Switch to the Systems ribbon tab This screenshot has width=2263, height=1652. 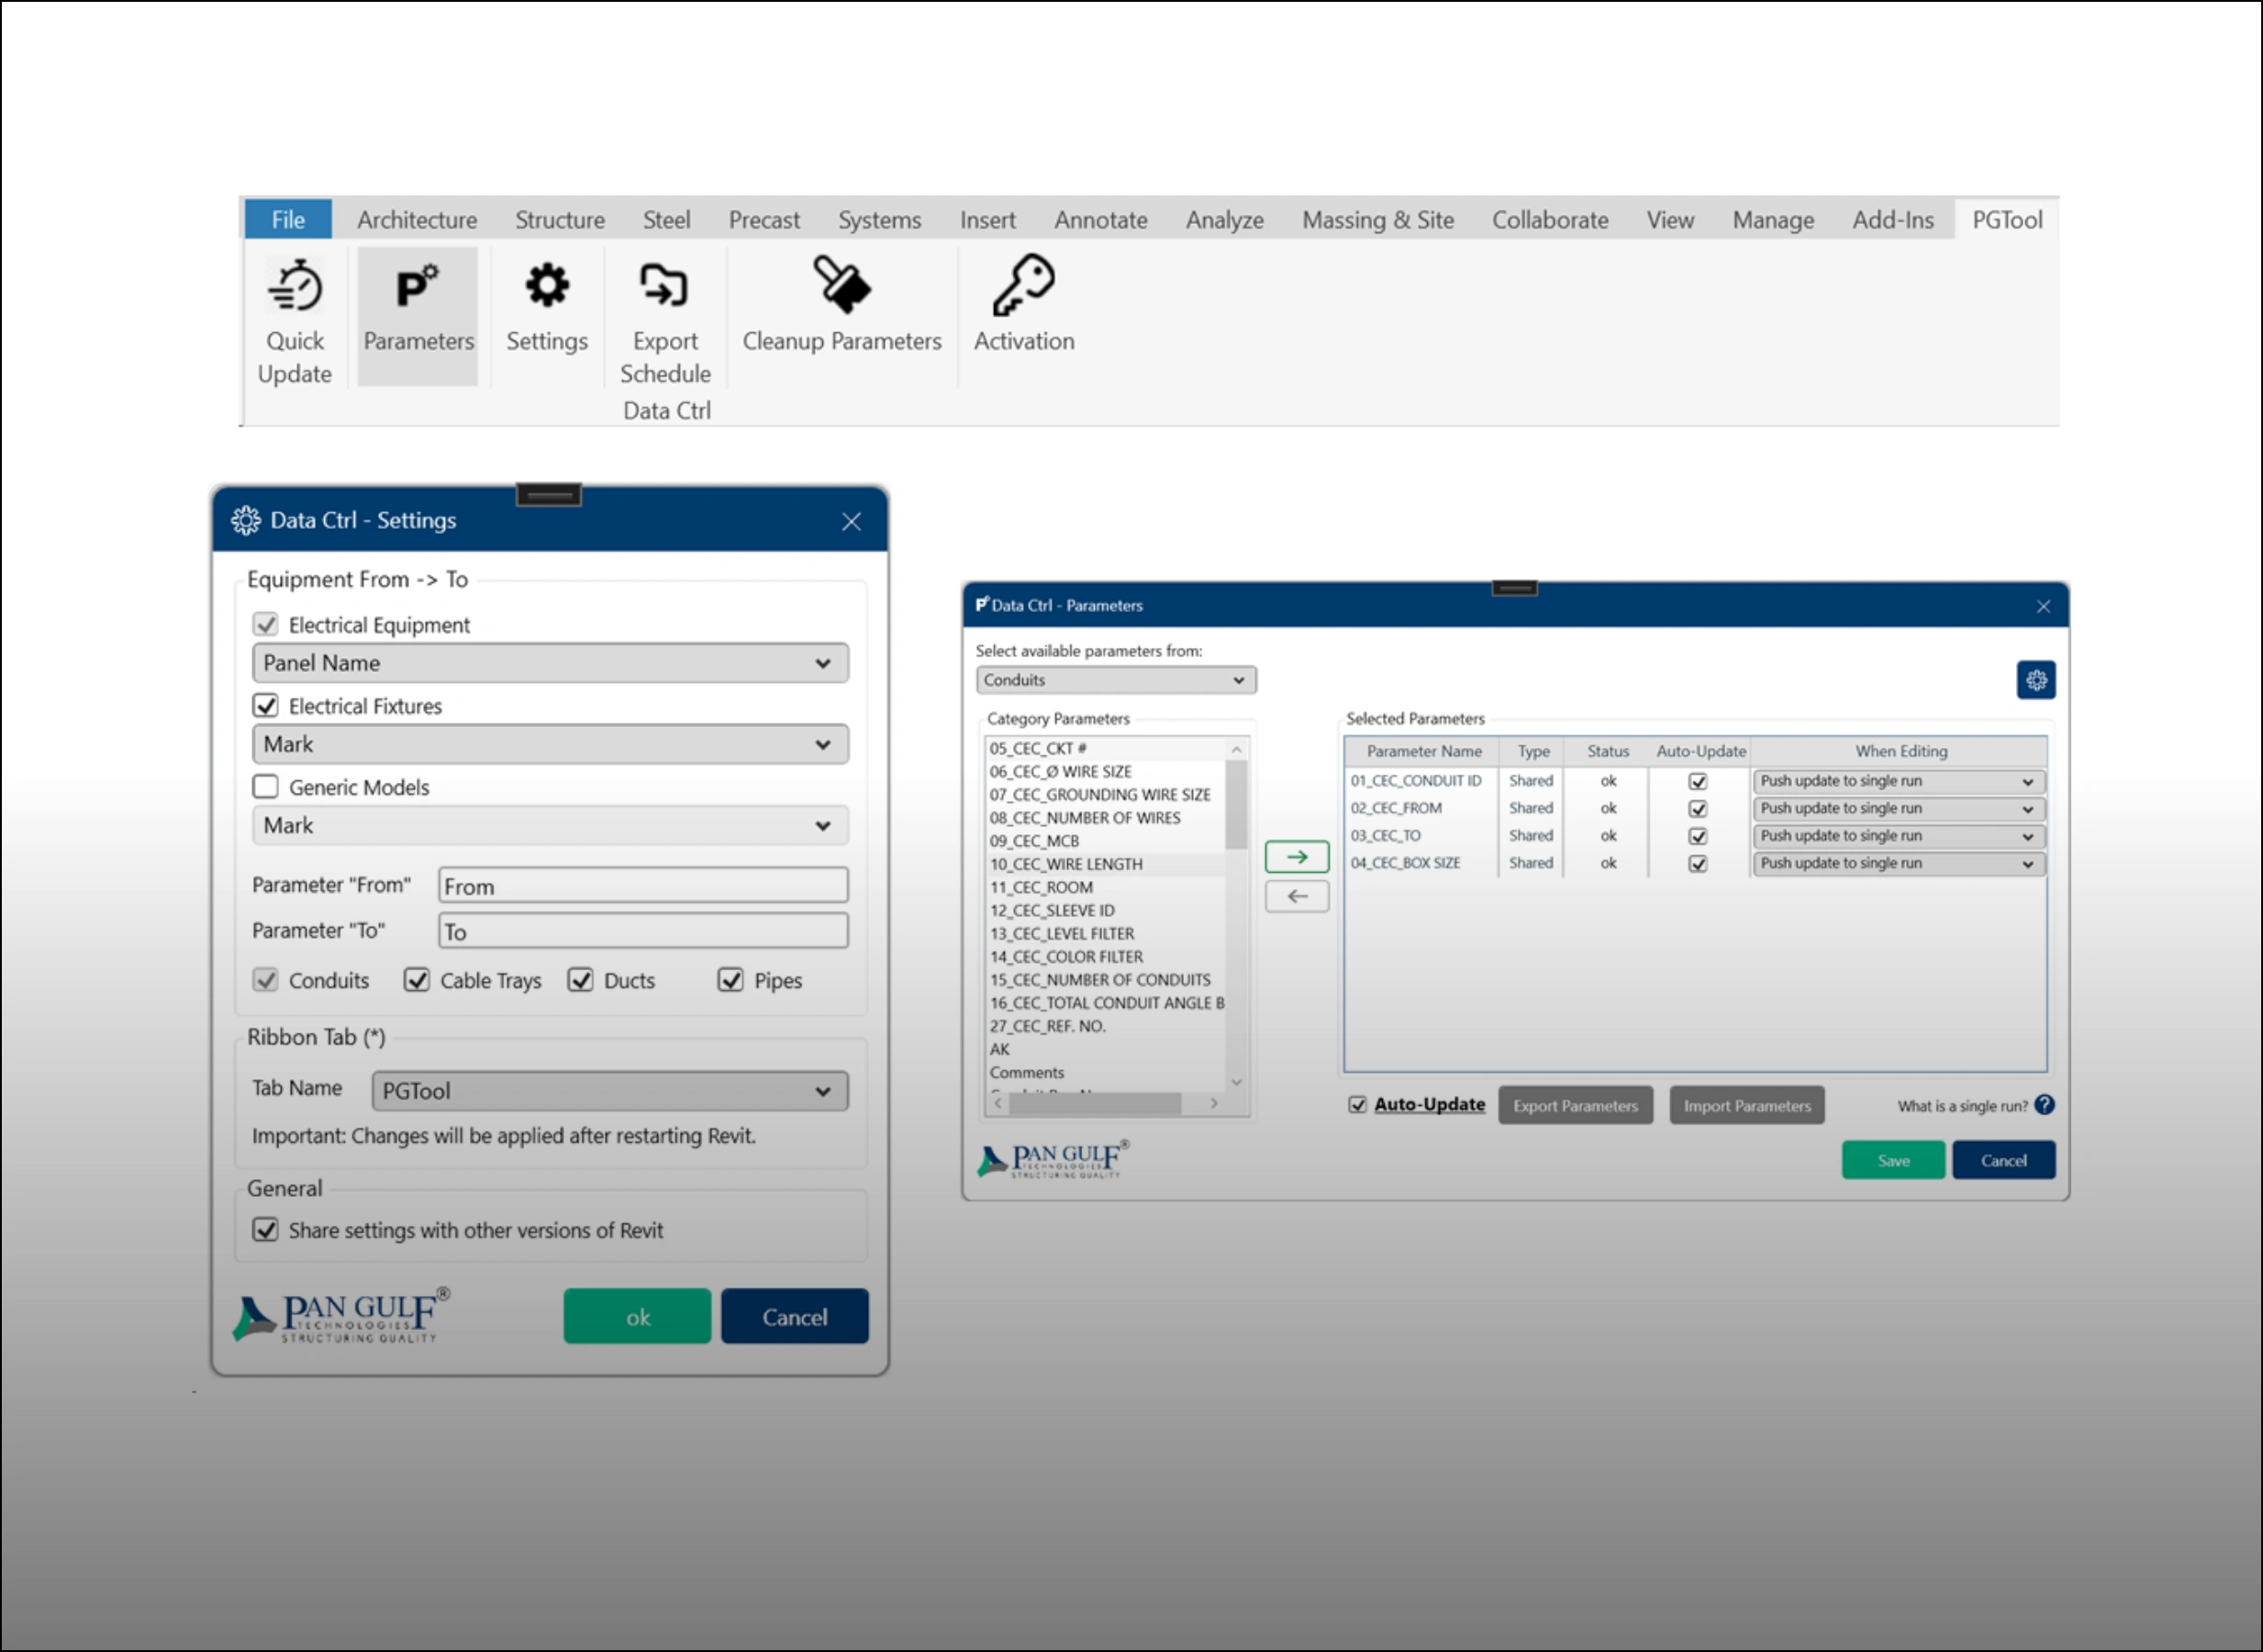click(x=879, y=220)
